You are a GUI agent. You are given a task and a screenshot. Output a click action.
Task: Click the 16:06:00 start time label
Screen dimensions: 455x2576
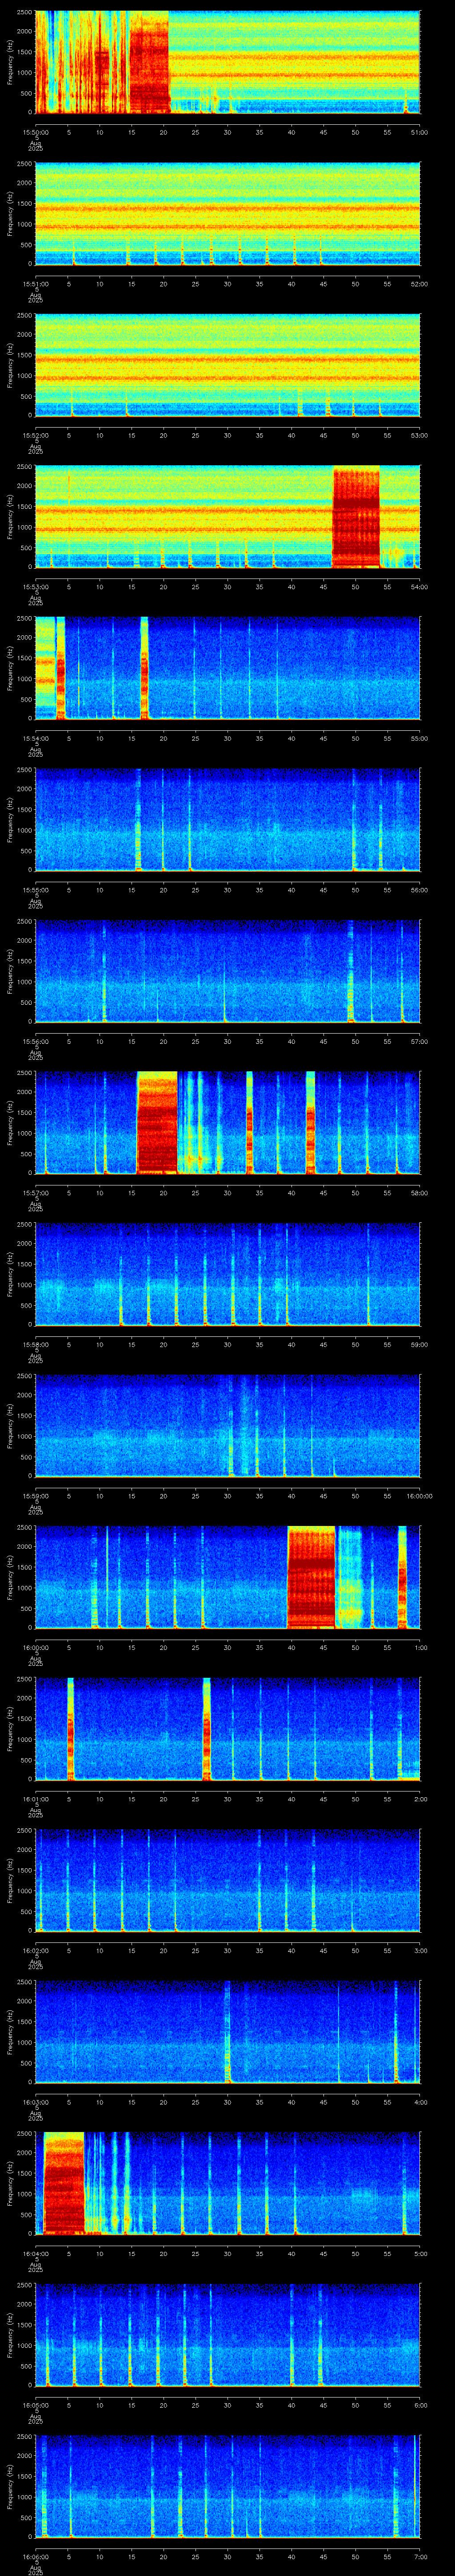[x=35, y=2556]
